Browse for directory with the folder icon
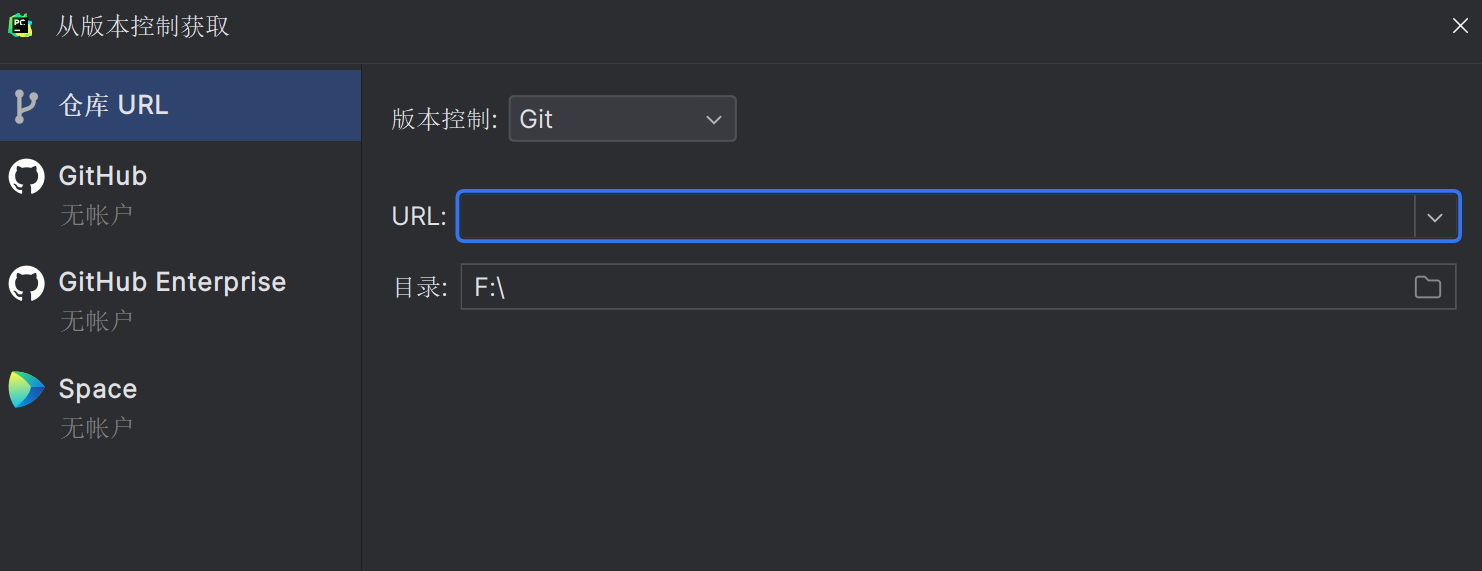Viewport: 1482px width, 571px height. coord(1427,288)
